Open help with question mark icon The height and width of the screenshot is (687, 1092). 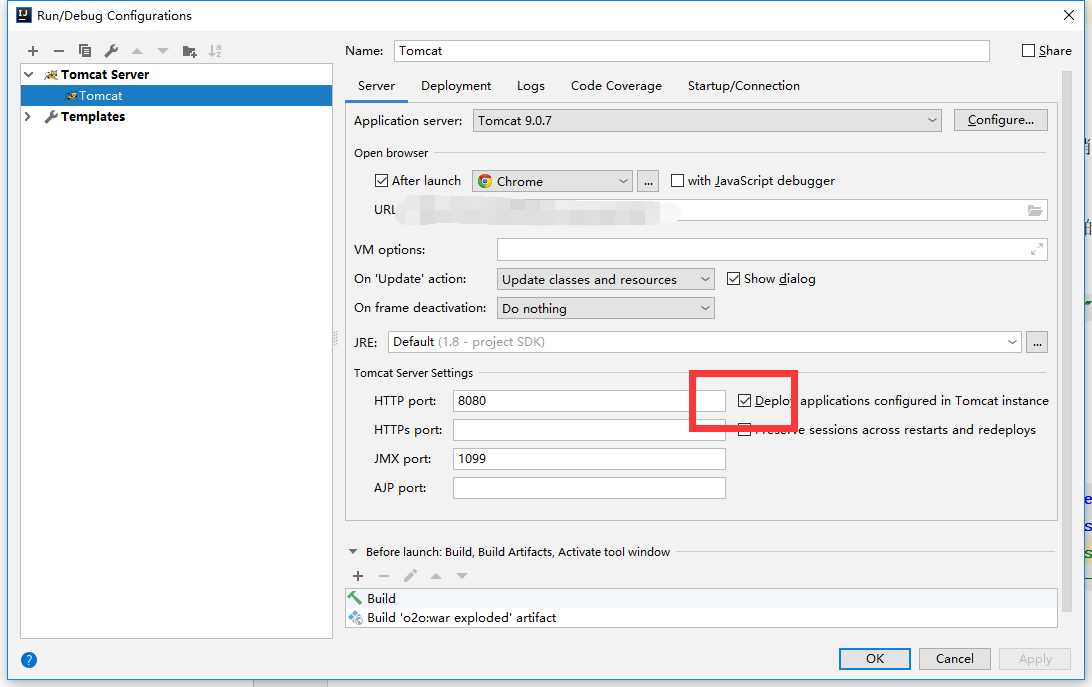coord(29,660)
